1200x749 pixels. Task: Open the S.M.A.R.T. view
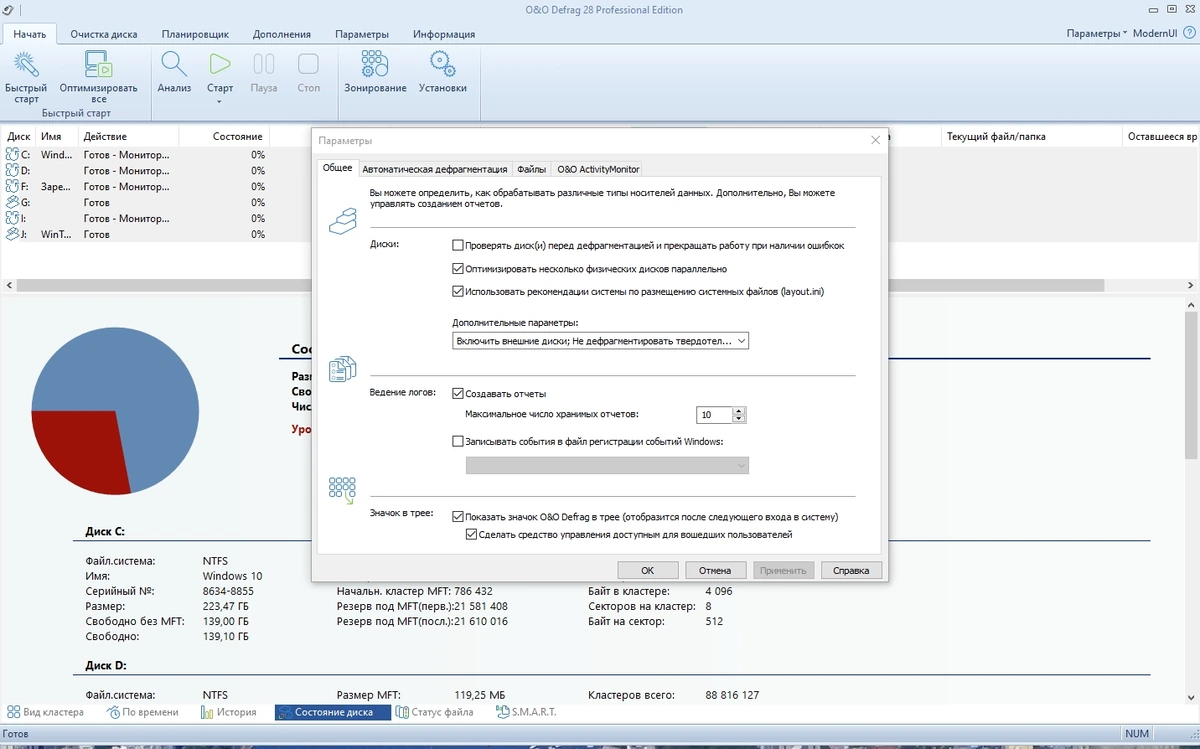pos(526,712)
